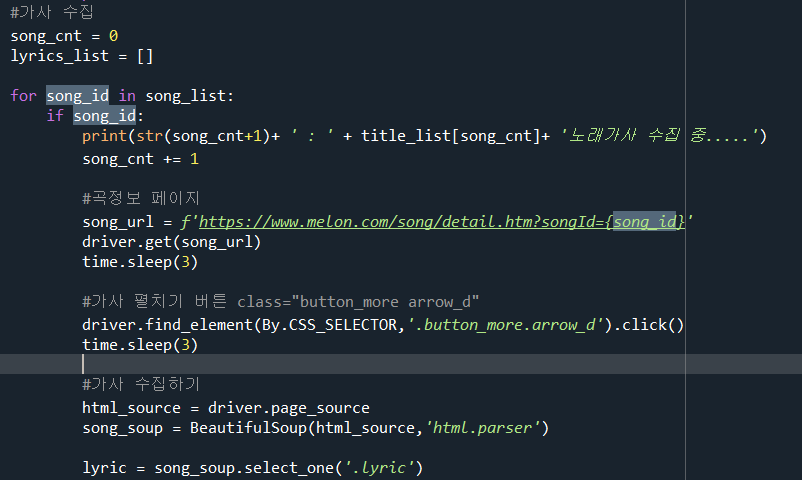The height and width of the screenshot is (480, 802).
Task: Click the 'song_url' variable assignment
Action: pyautogui.click(x=118, y=222)
